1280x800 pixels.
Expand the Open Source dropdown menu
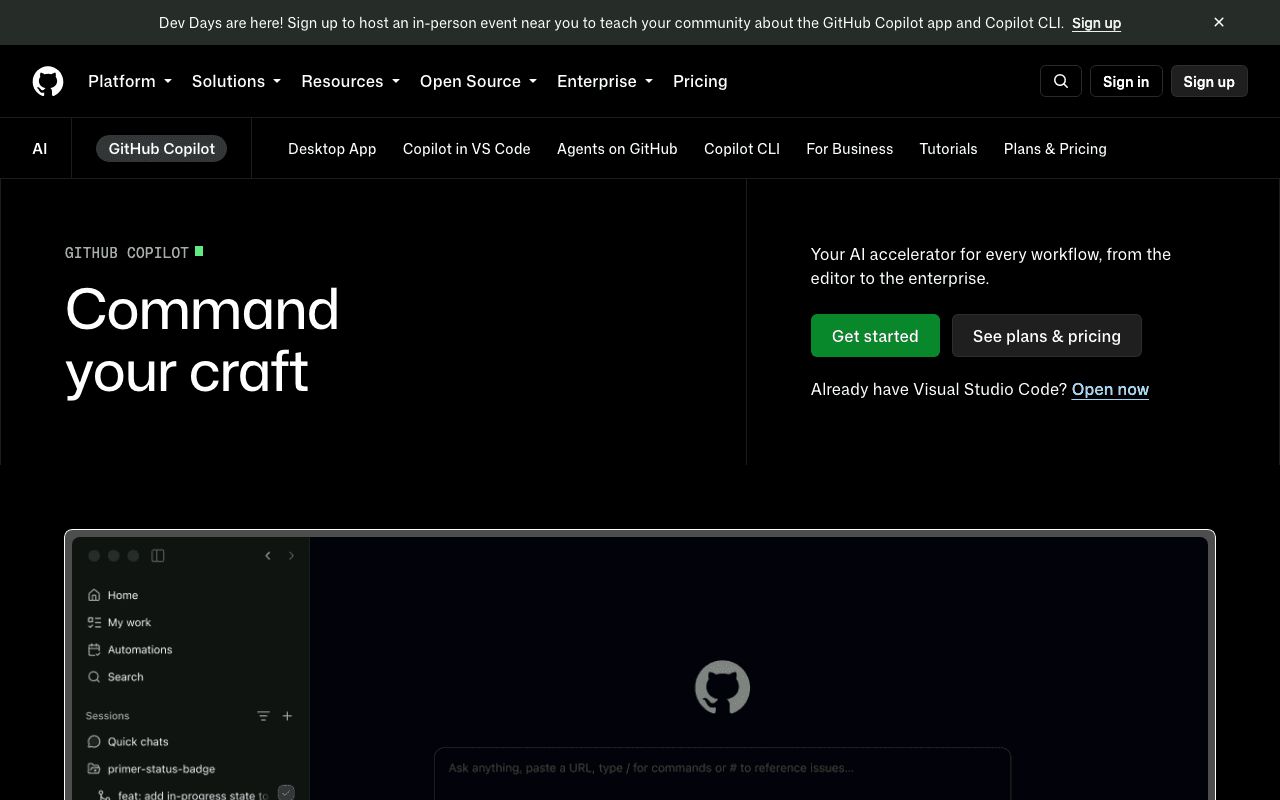(478, 81)
